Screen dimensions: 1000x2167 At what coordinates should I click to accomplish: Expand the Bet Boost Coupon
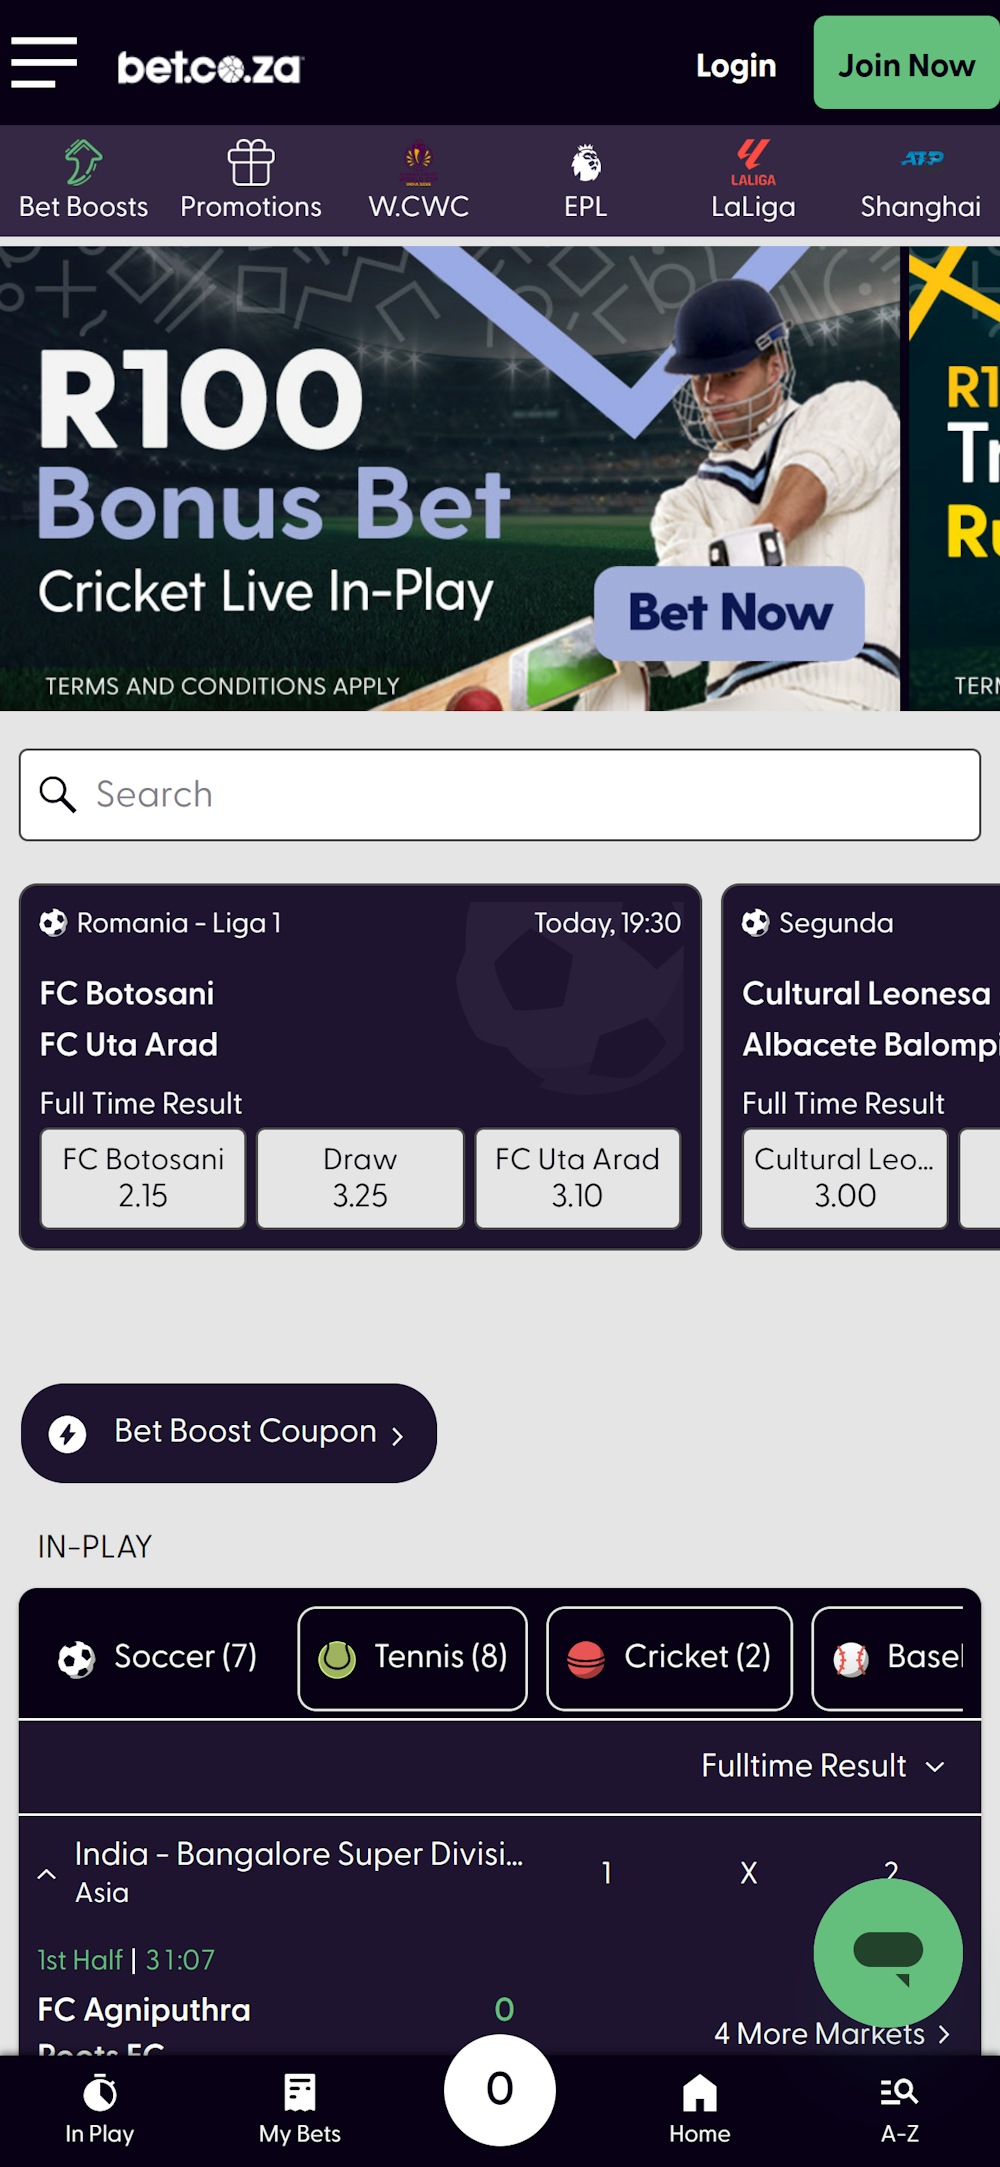(x=228, y=1432)
